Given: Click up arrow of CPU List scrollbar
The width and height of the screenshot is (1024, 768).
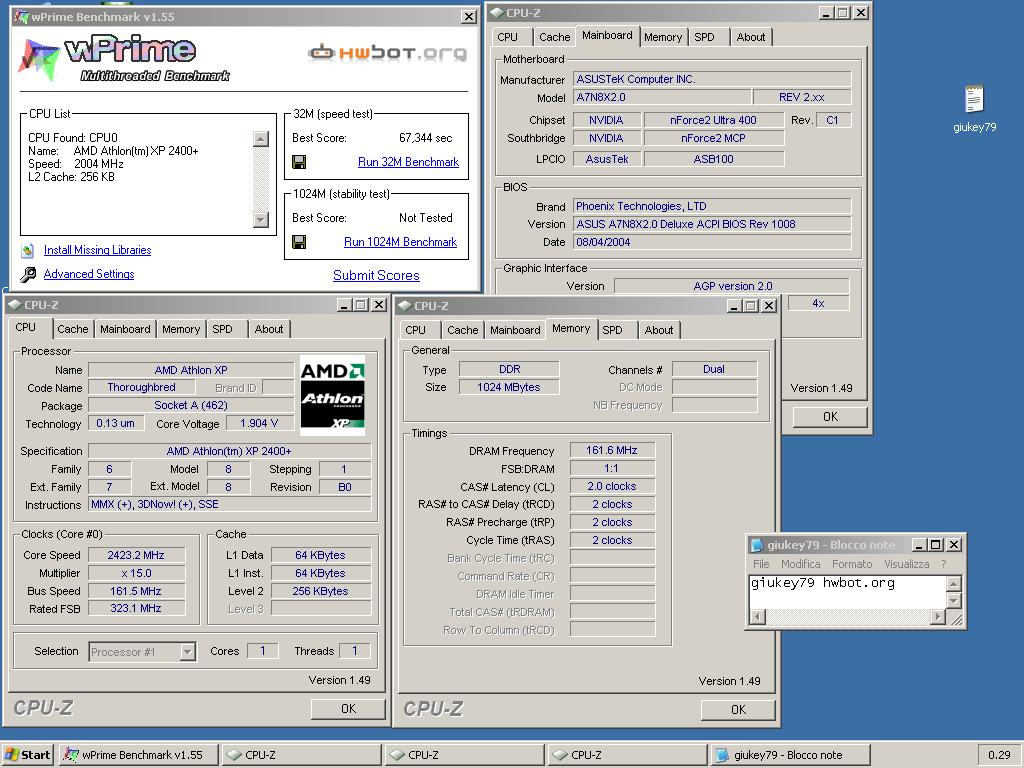Looking at the screenshot, I should [261, 138].
